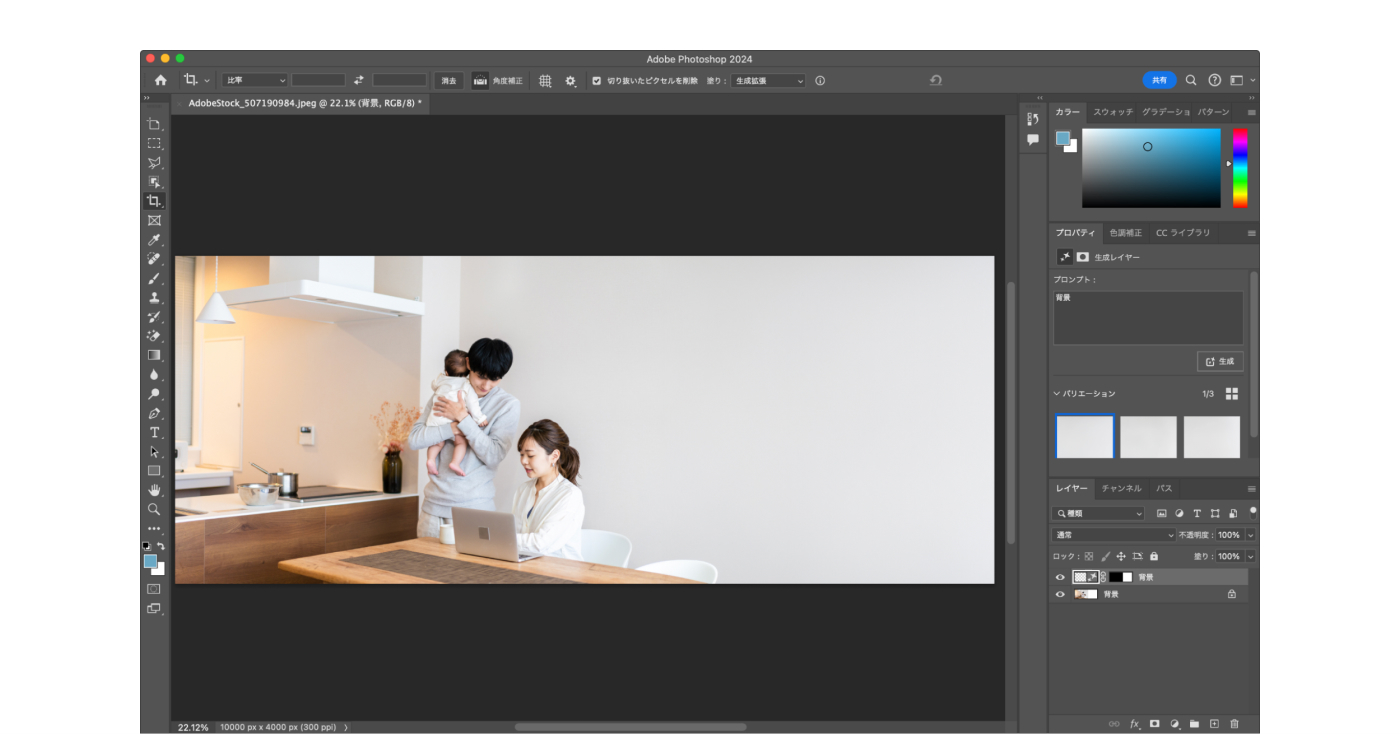Open the 色調補正 tab
Image resolution: width=1400 pixels, height=734 pixels.
point(1125,233)
